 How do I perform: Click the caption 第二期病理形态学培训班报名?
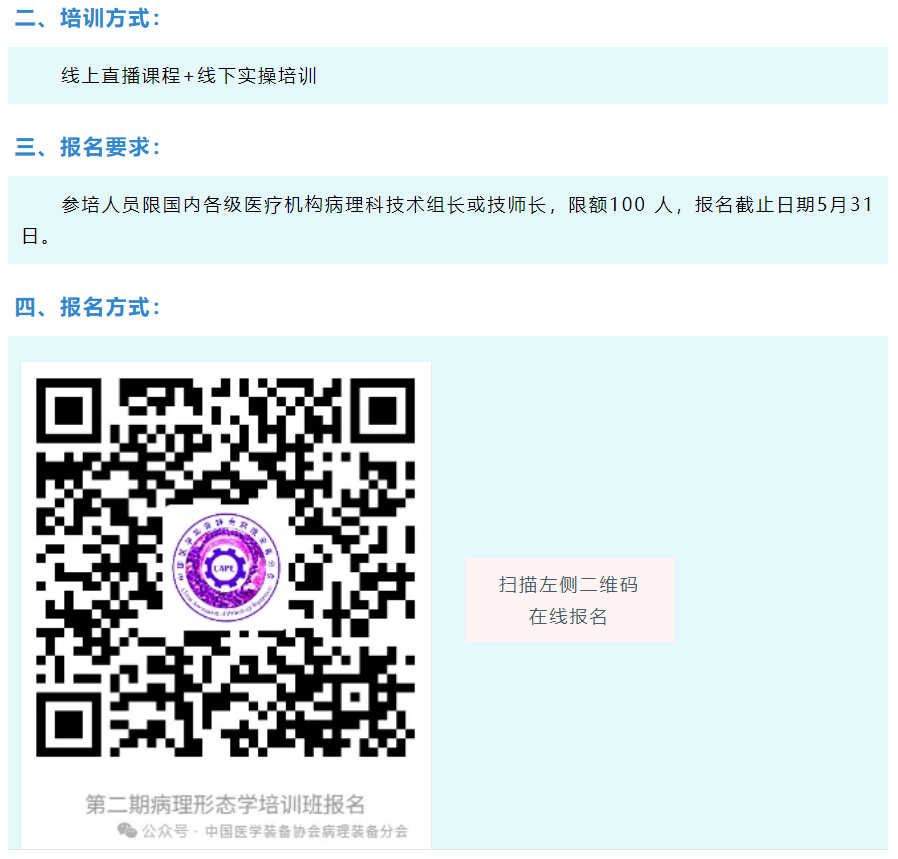coord(225,804)
